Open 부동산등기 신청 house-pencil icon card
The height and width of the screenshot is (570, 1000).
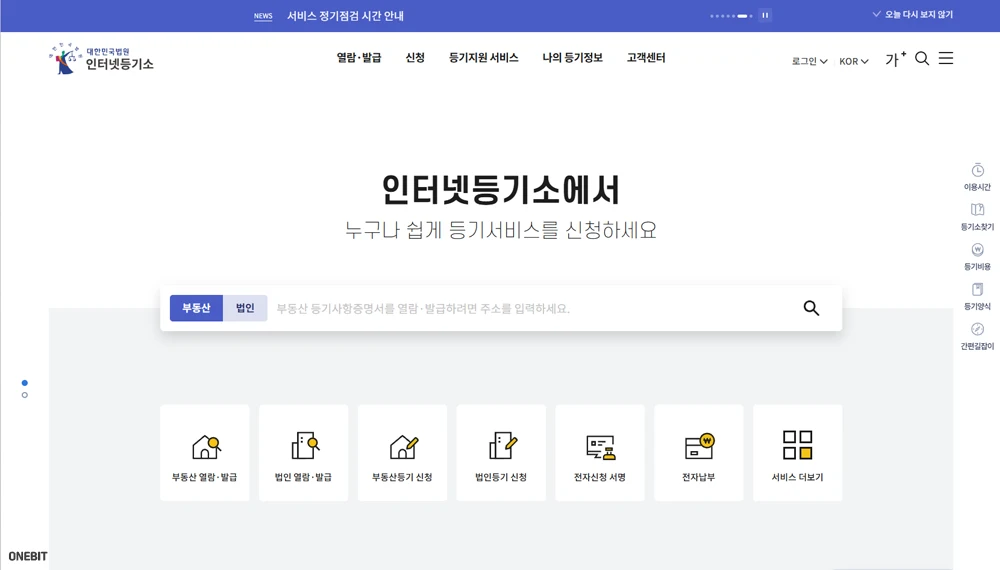point(402,453)
